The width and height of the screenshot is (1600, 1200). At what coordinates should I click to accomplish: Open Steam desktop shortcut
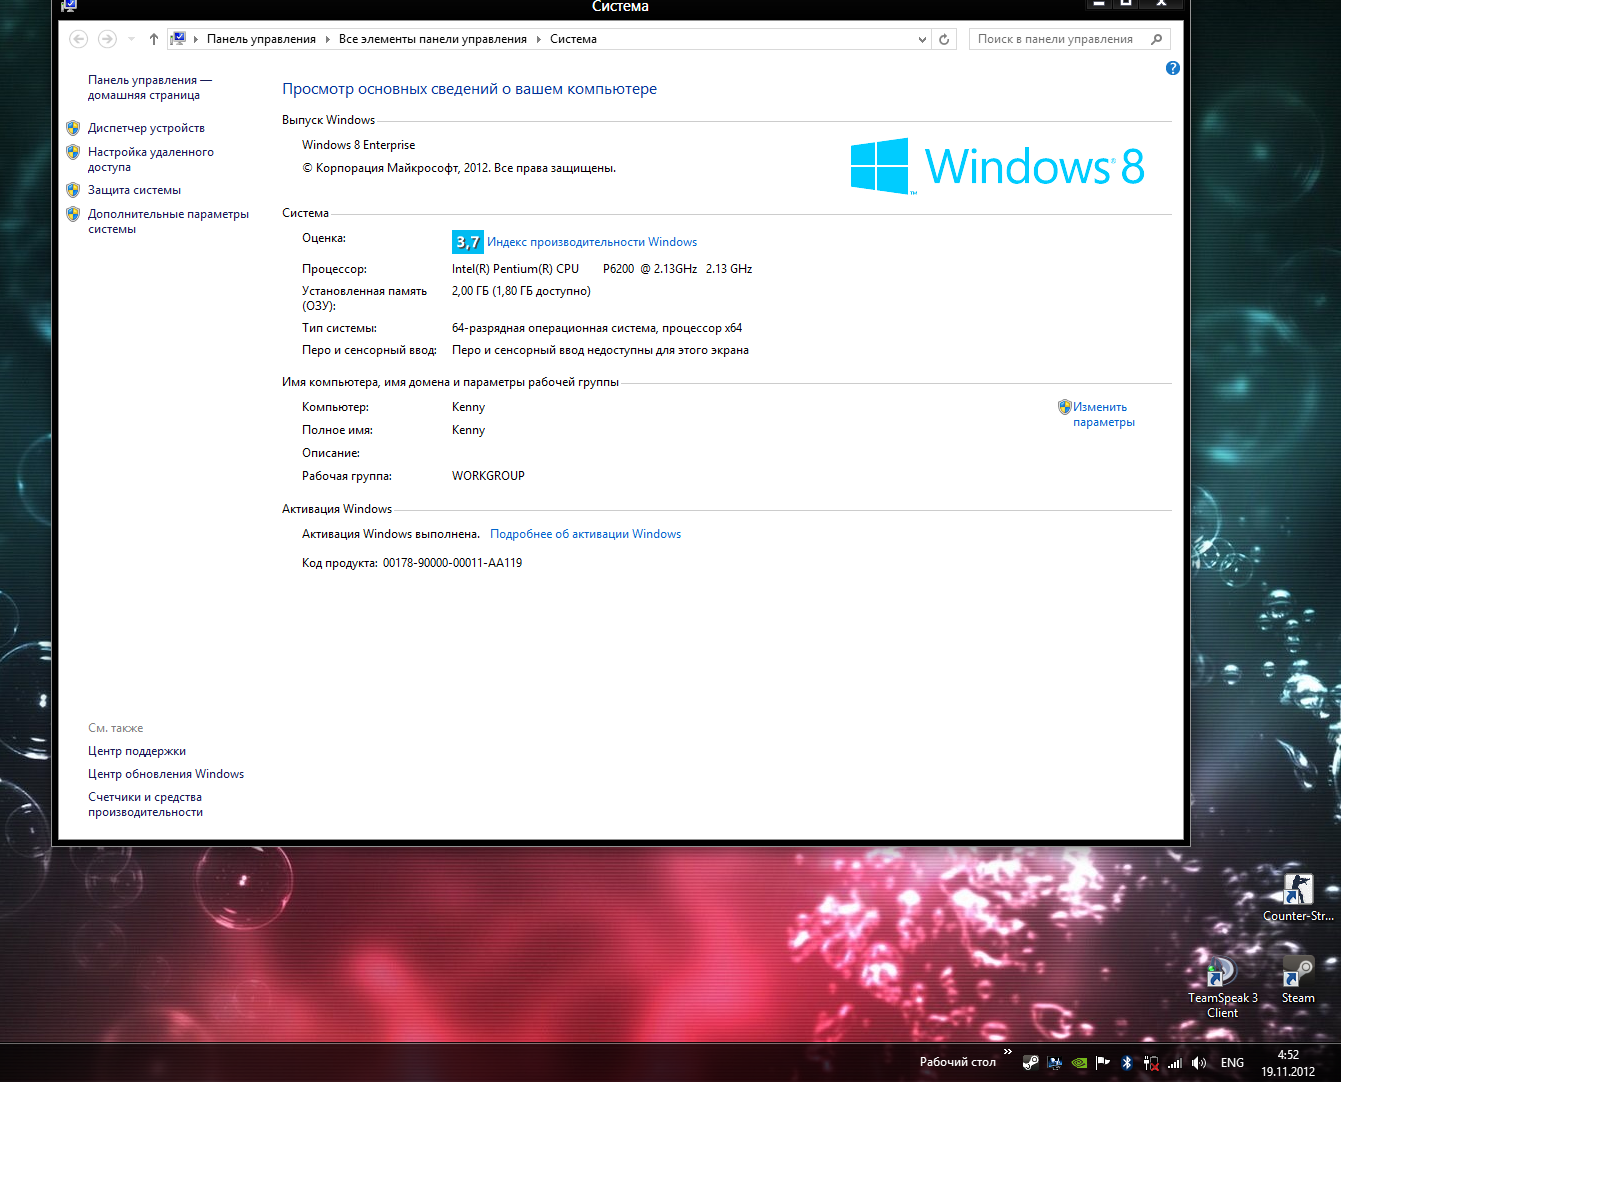pyautogui.click(x=1298, y=979)
